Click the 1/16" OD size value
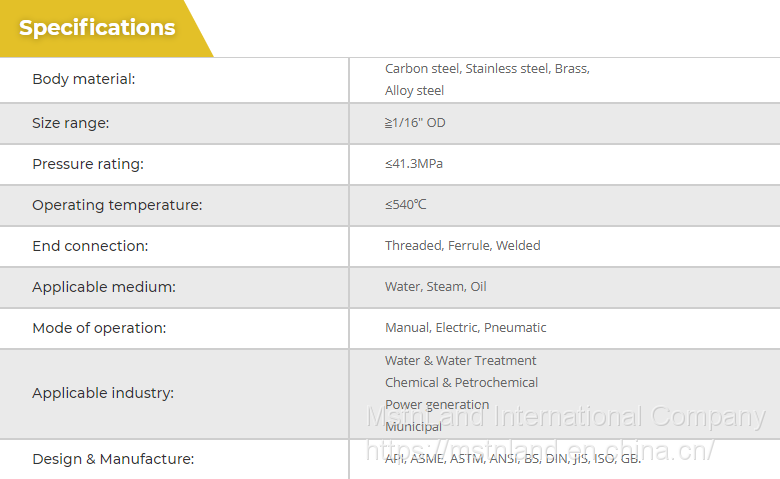Image resolution: width=780 pixels, height=479 pixels. 415,123
